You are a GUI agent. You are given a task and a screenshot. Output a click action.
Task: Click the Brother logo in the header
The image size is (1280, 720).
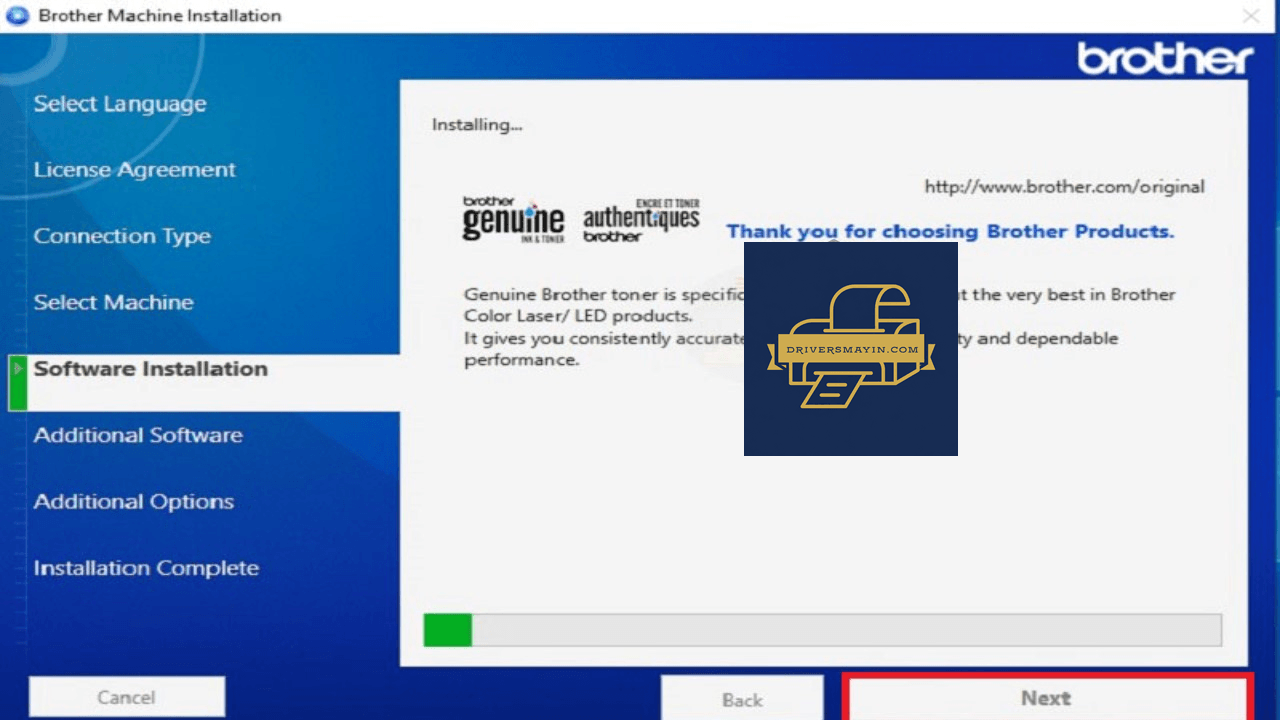coord(1165,59)
